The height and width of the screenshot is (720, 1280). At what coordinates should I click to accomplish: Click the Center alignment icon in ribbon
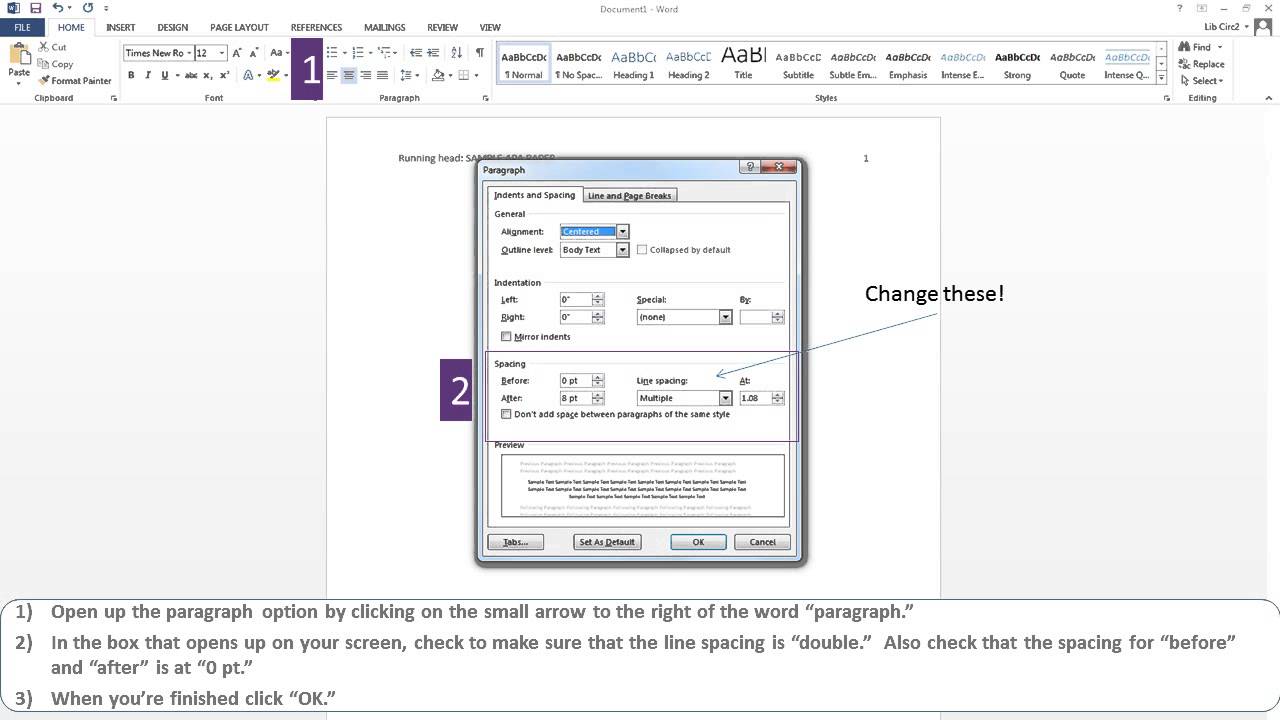point(349,75)
